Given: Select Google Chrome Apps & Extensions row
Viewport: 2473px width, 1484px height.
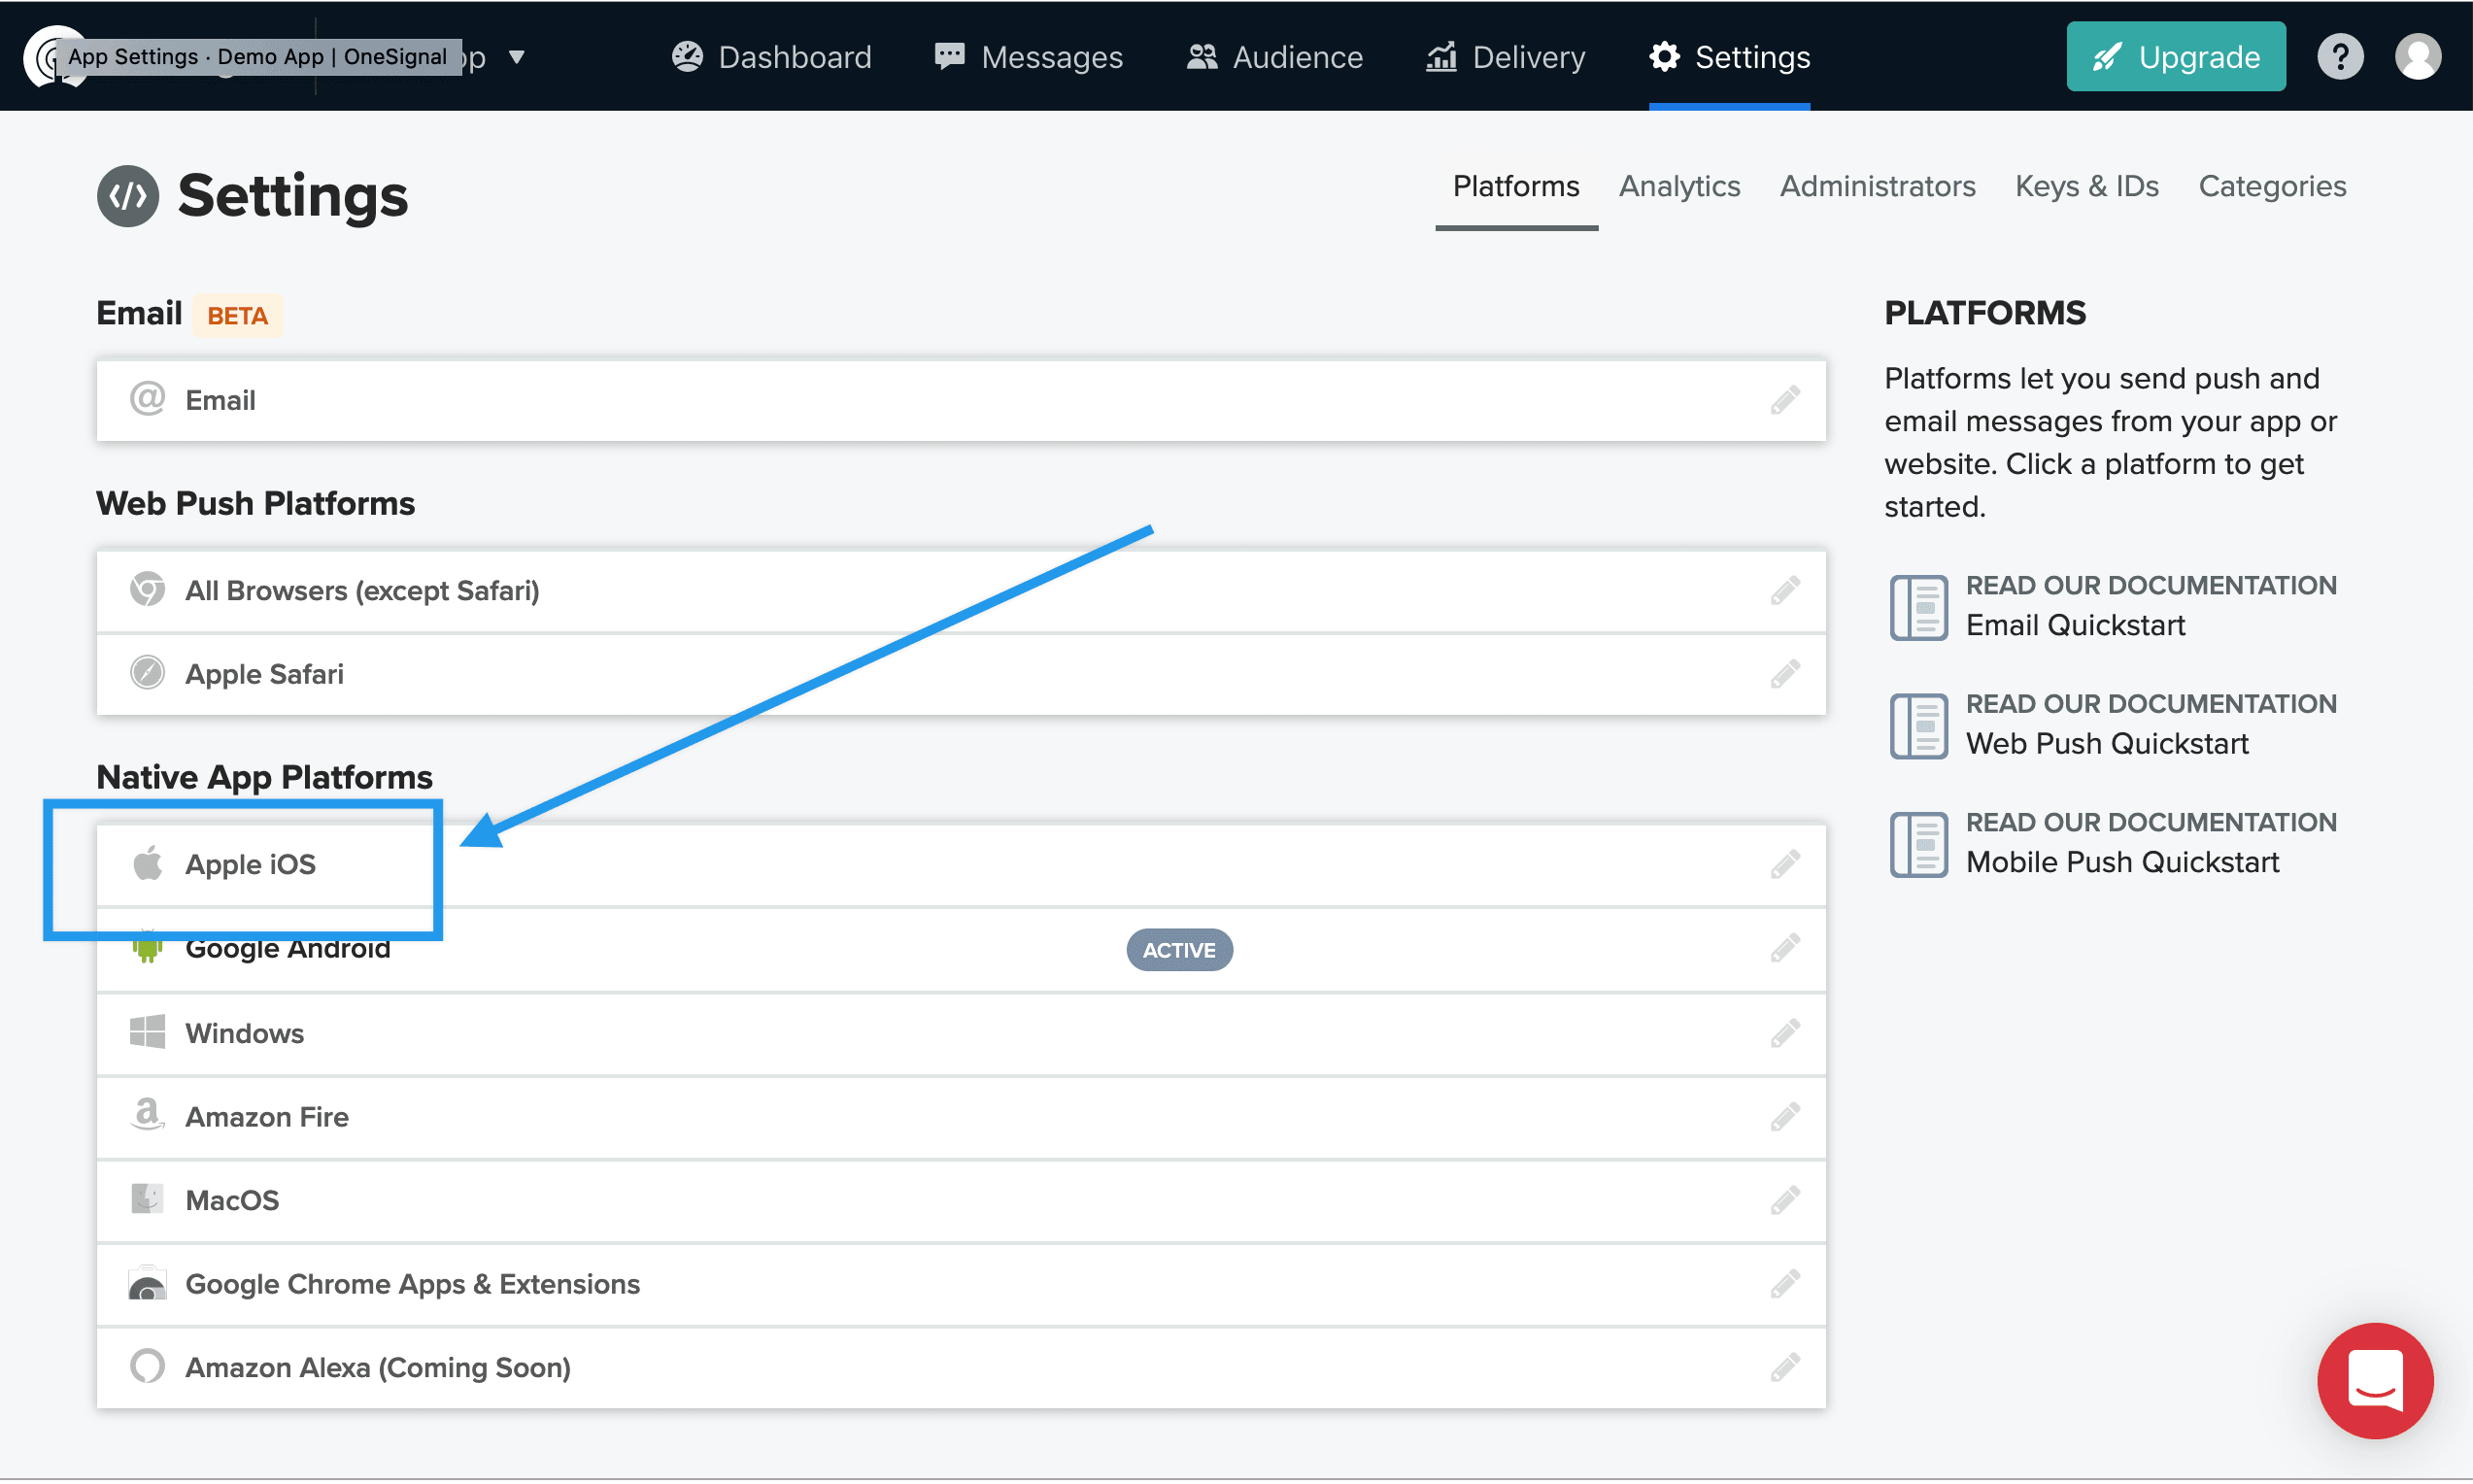Looking at the screenshot, I should (x=412, y=1284).
